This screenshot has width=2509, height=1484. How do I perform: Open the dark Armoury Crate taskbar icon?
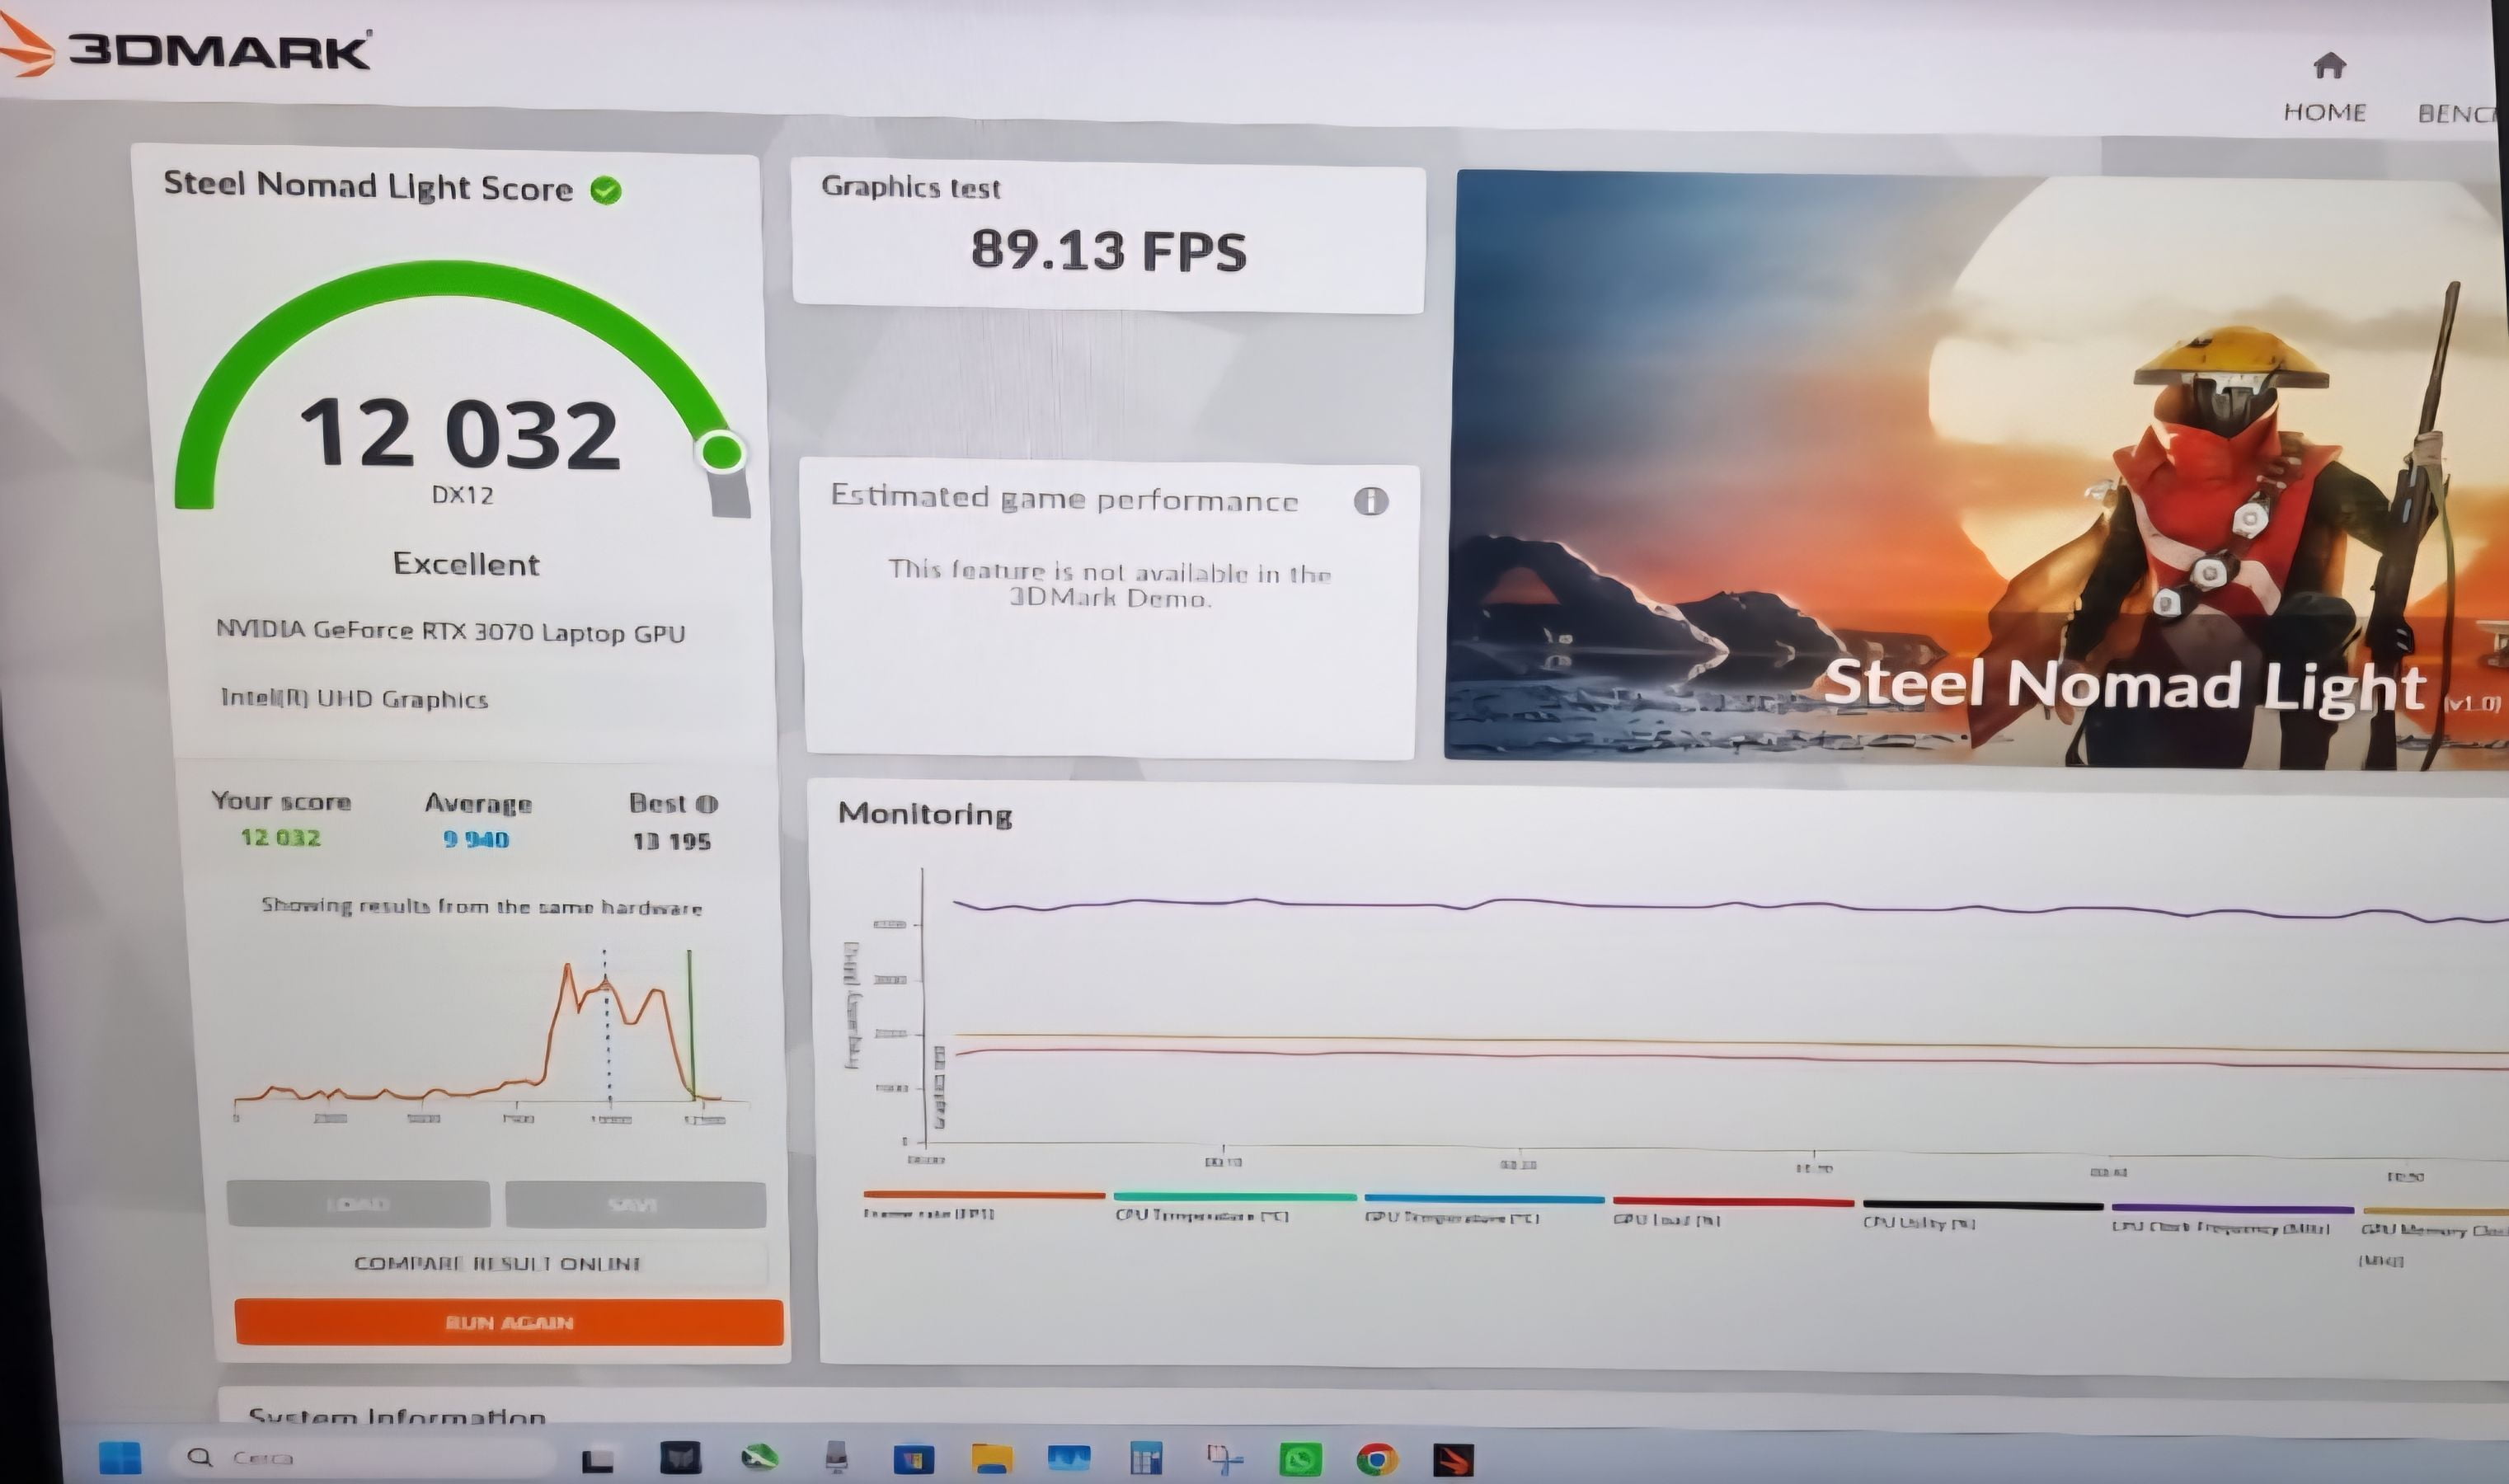coord(680,1458)
